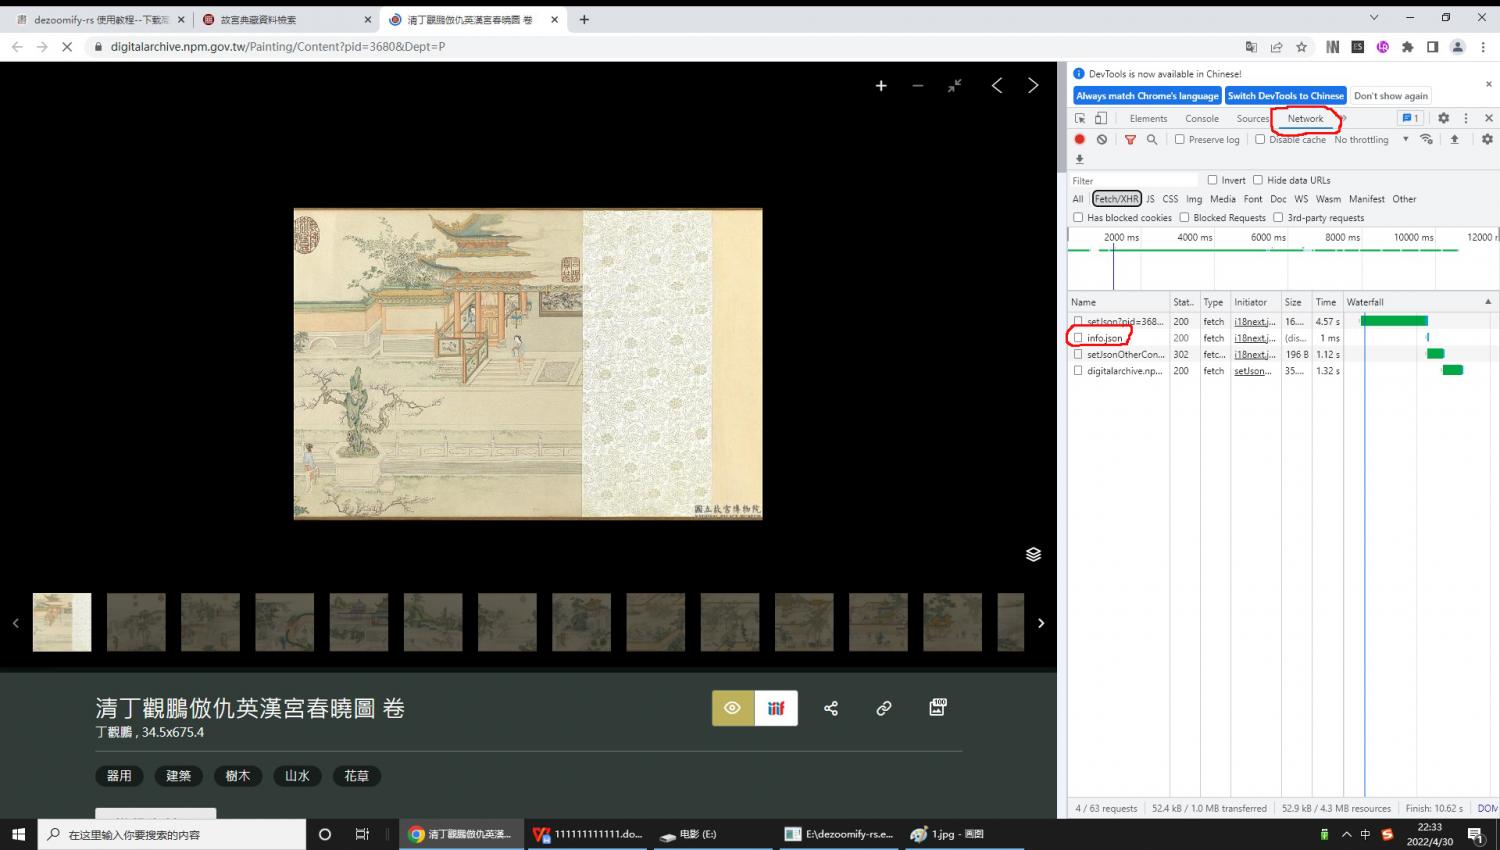Open the Network tab in DevTools
This screenshot has width=1500, height=850.
pyautogui.click(x=1305, y=118)
